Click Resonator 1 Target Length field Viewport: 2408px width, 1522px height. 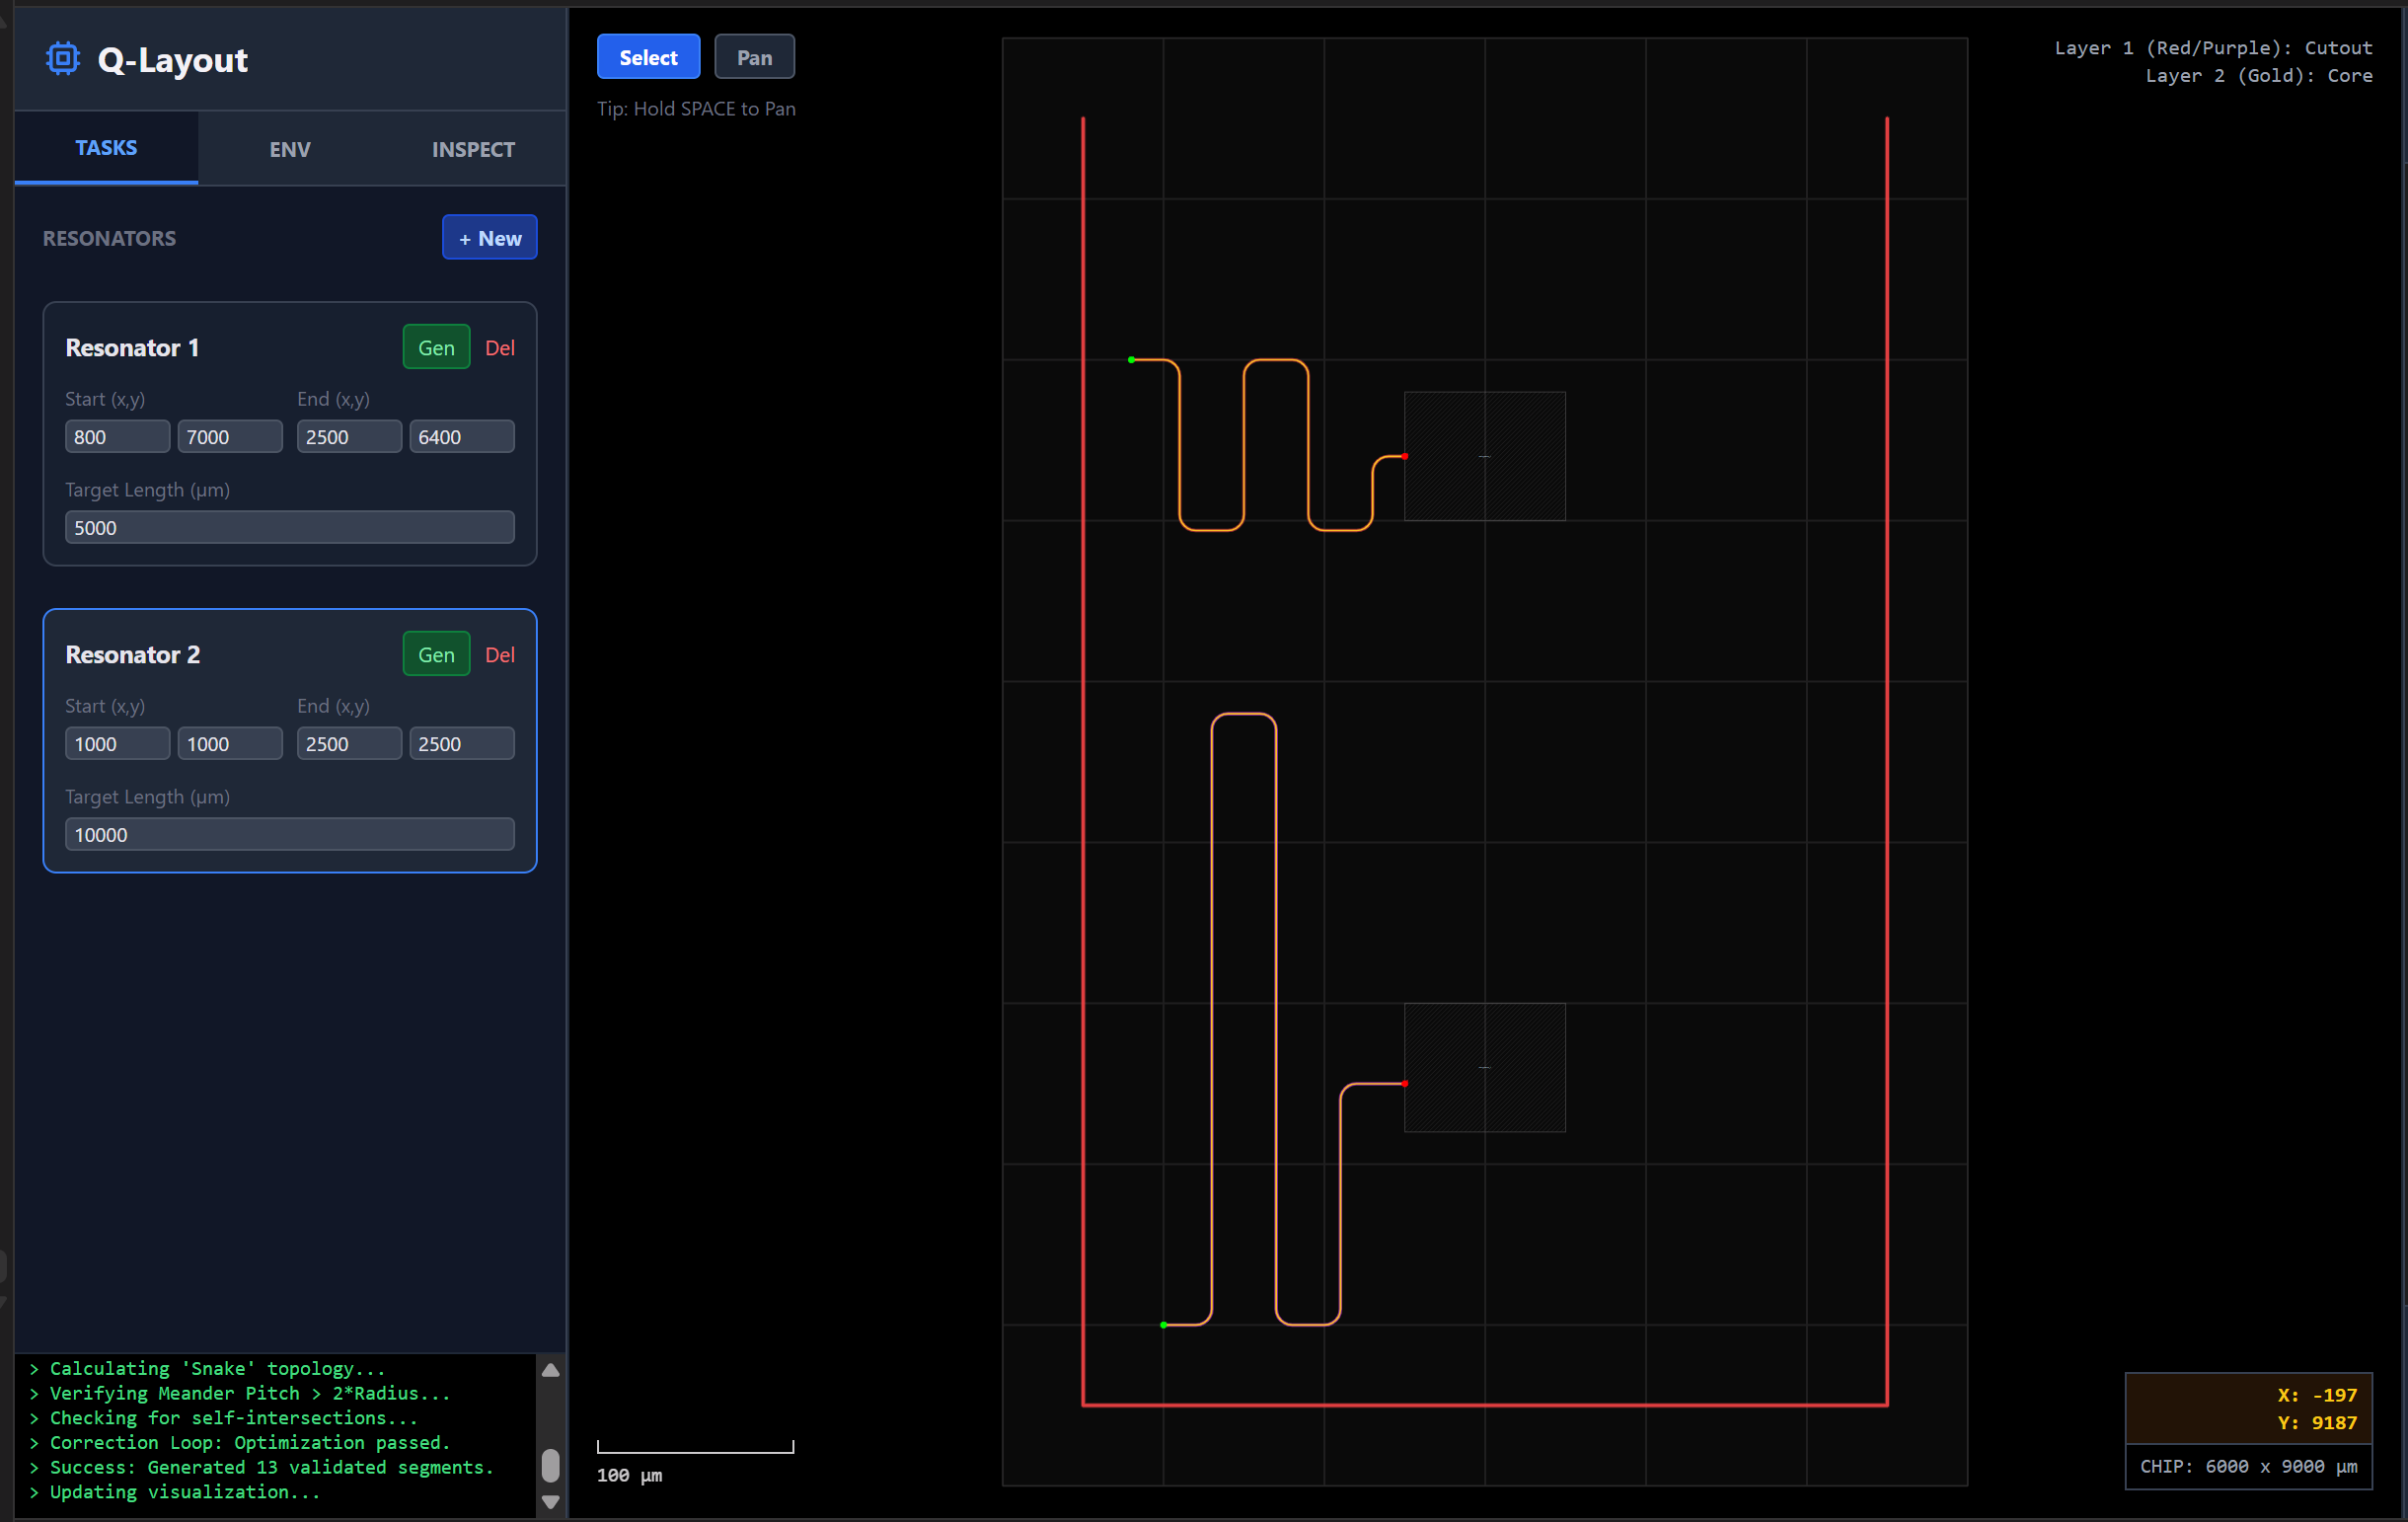[x=289, y=527]
